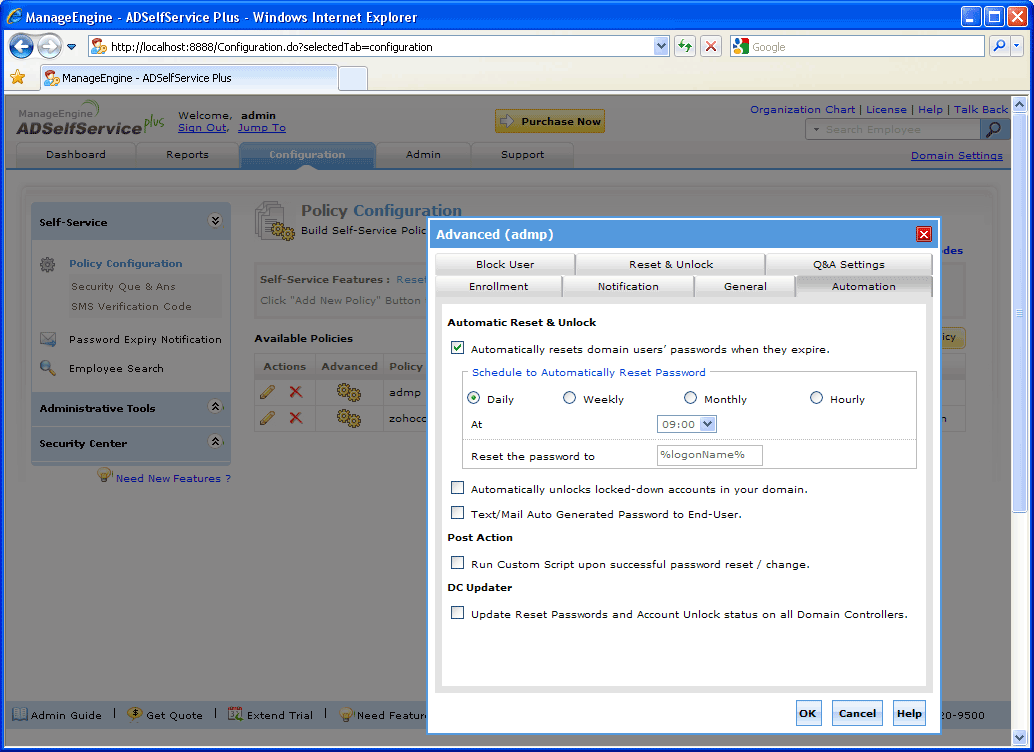Click the Purchase Now arrow button

click(x=550, y=121)
